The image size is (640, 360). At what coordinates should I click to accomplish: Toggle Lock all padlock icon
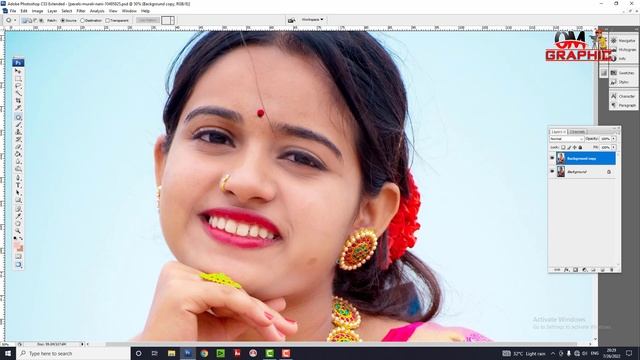[580, 147]
